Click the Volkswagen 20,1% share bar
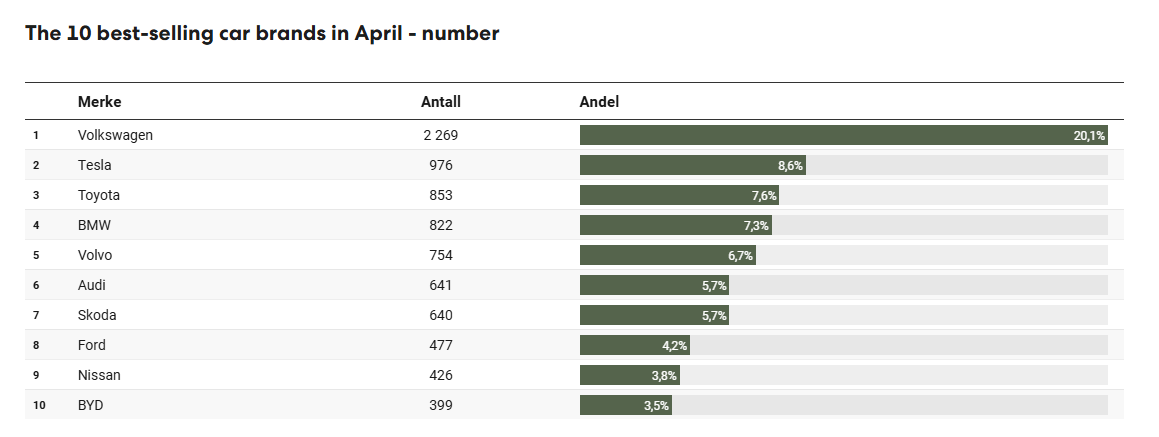This screenshot has width=1159, height=437. [843, 135]
